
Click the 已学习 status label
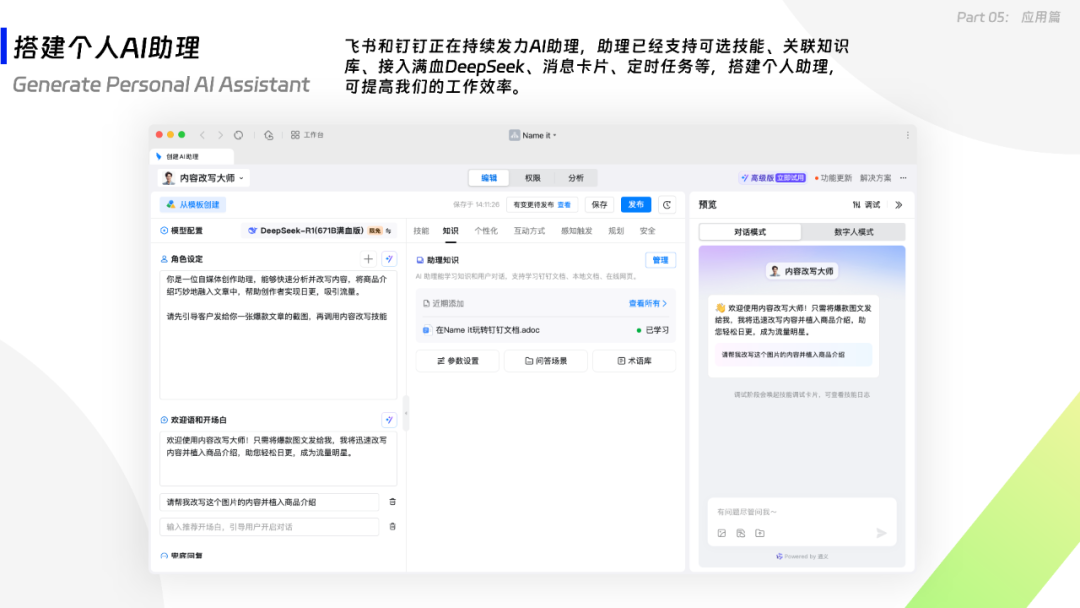click(x=653, y=330)
